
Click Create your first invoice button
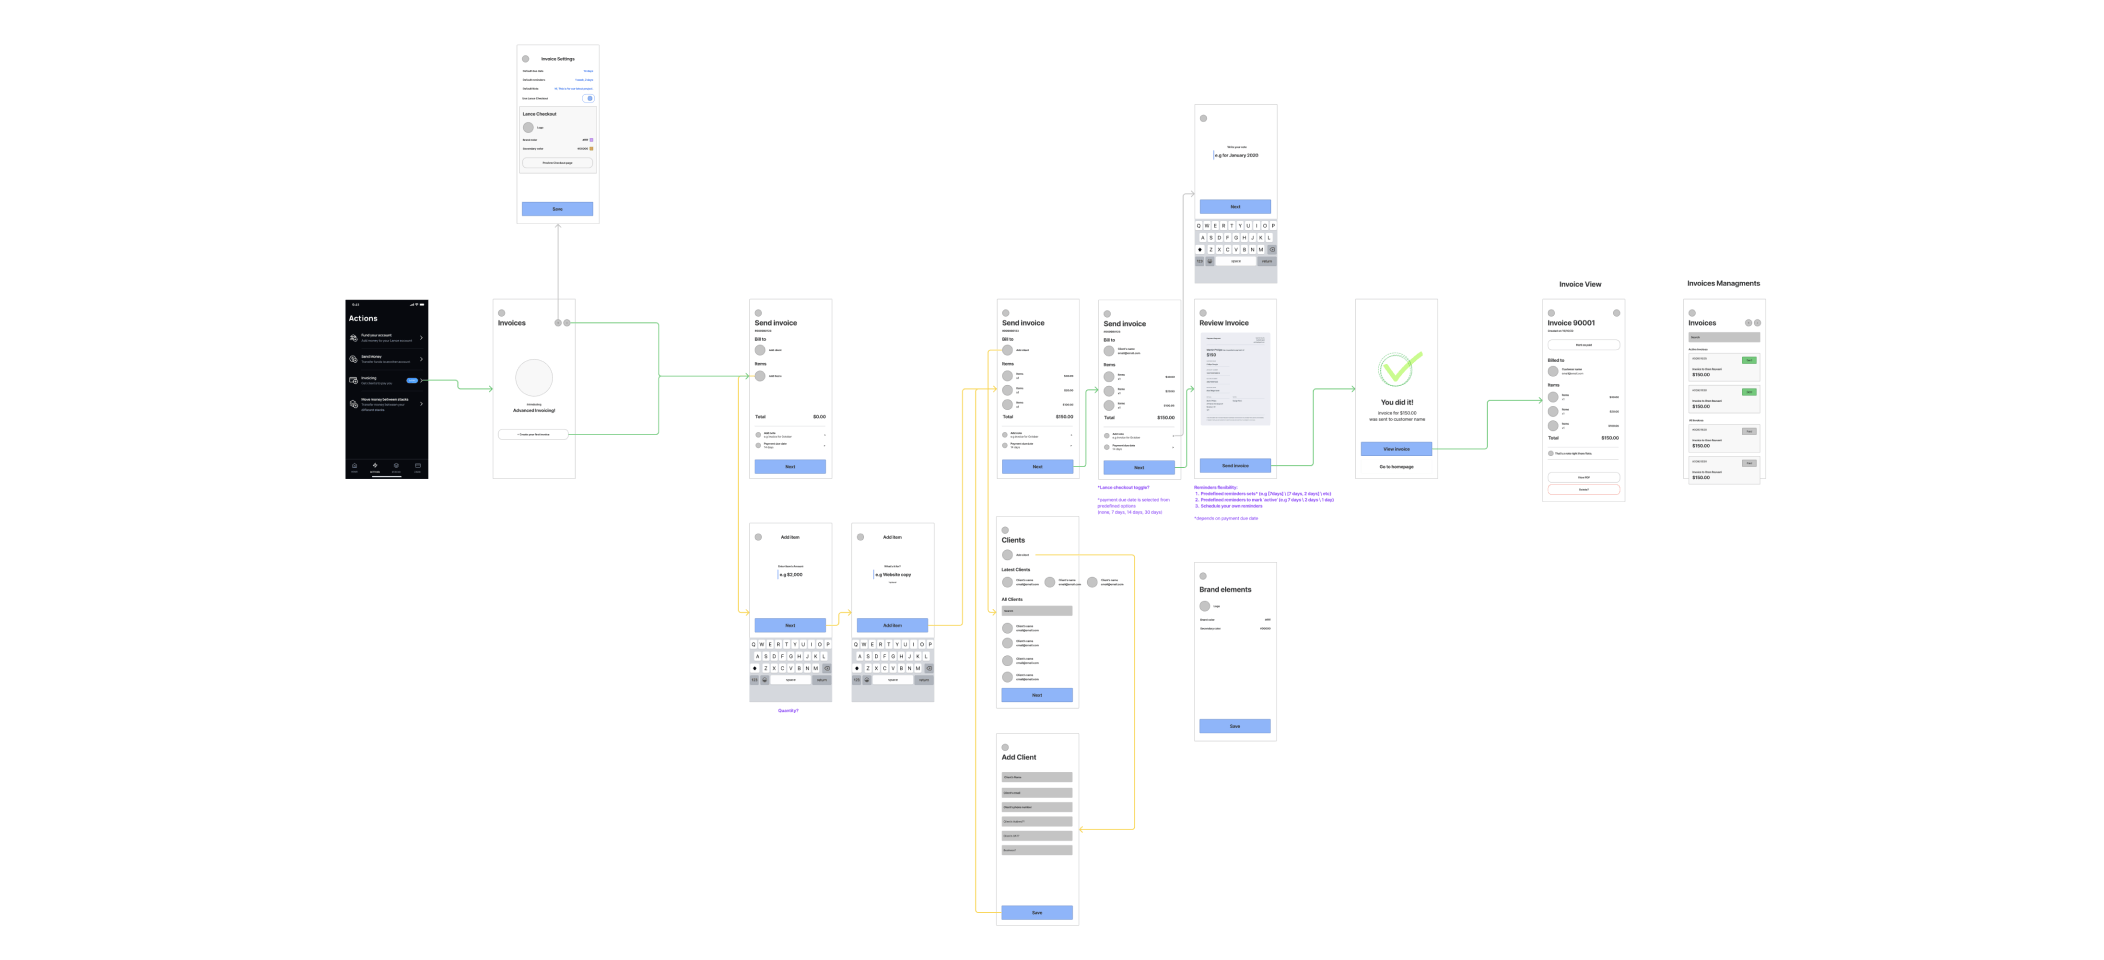[533, 434]
